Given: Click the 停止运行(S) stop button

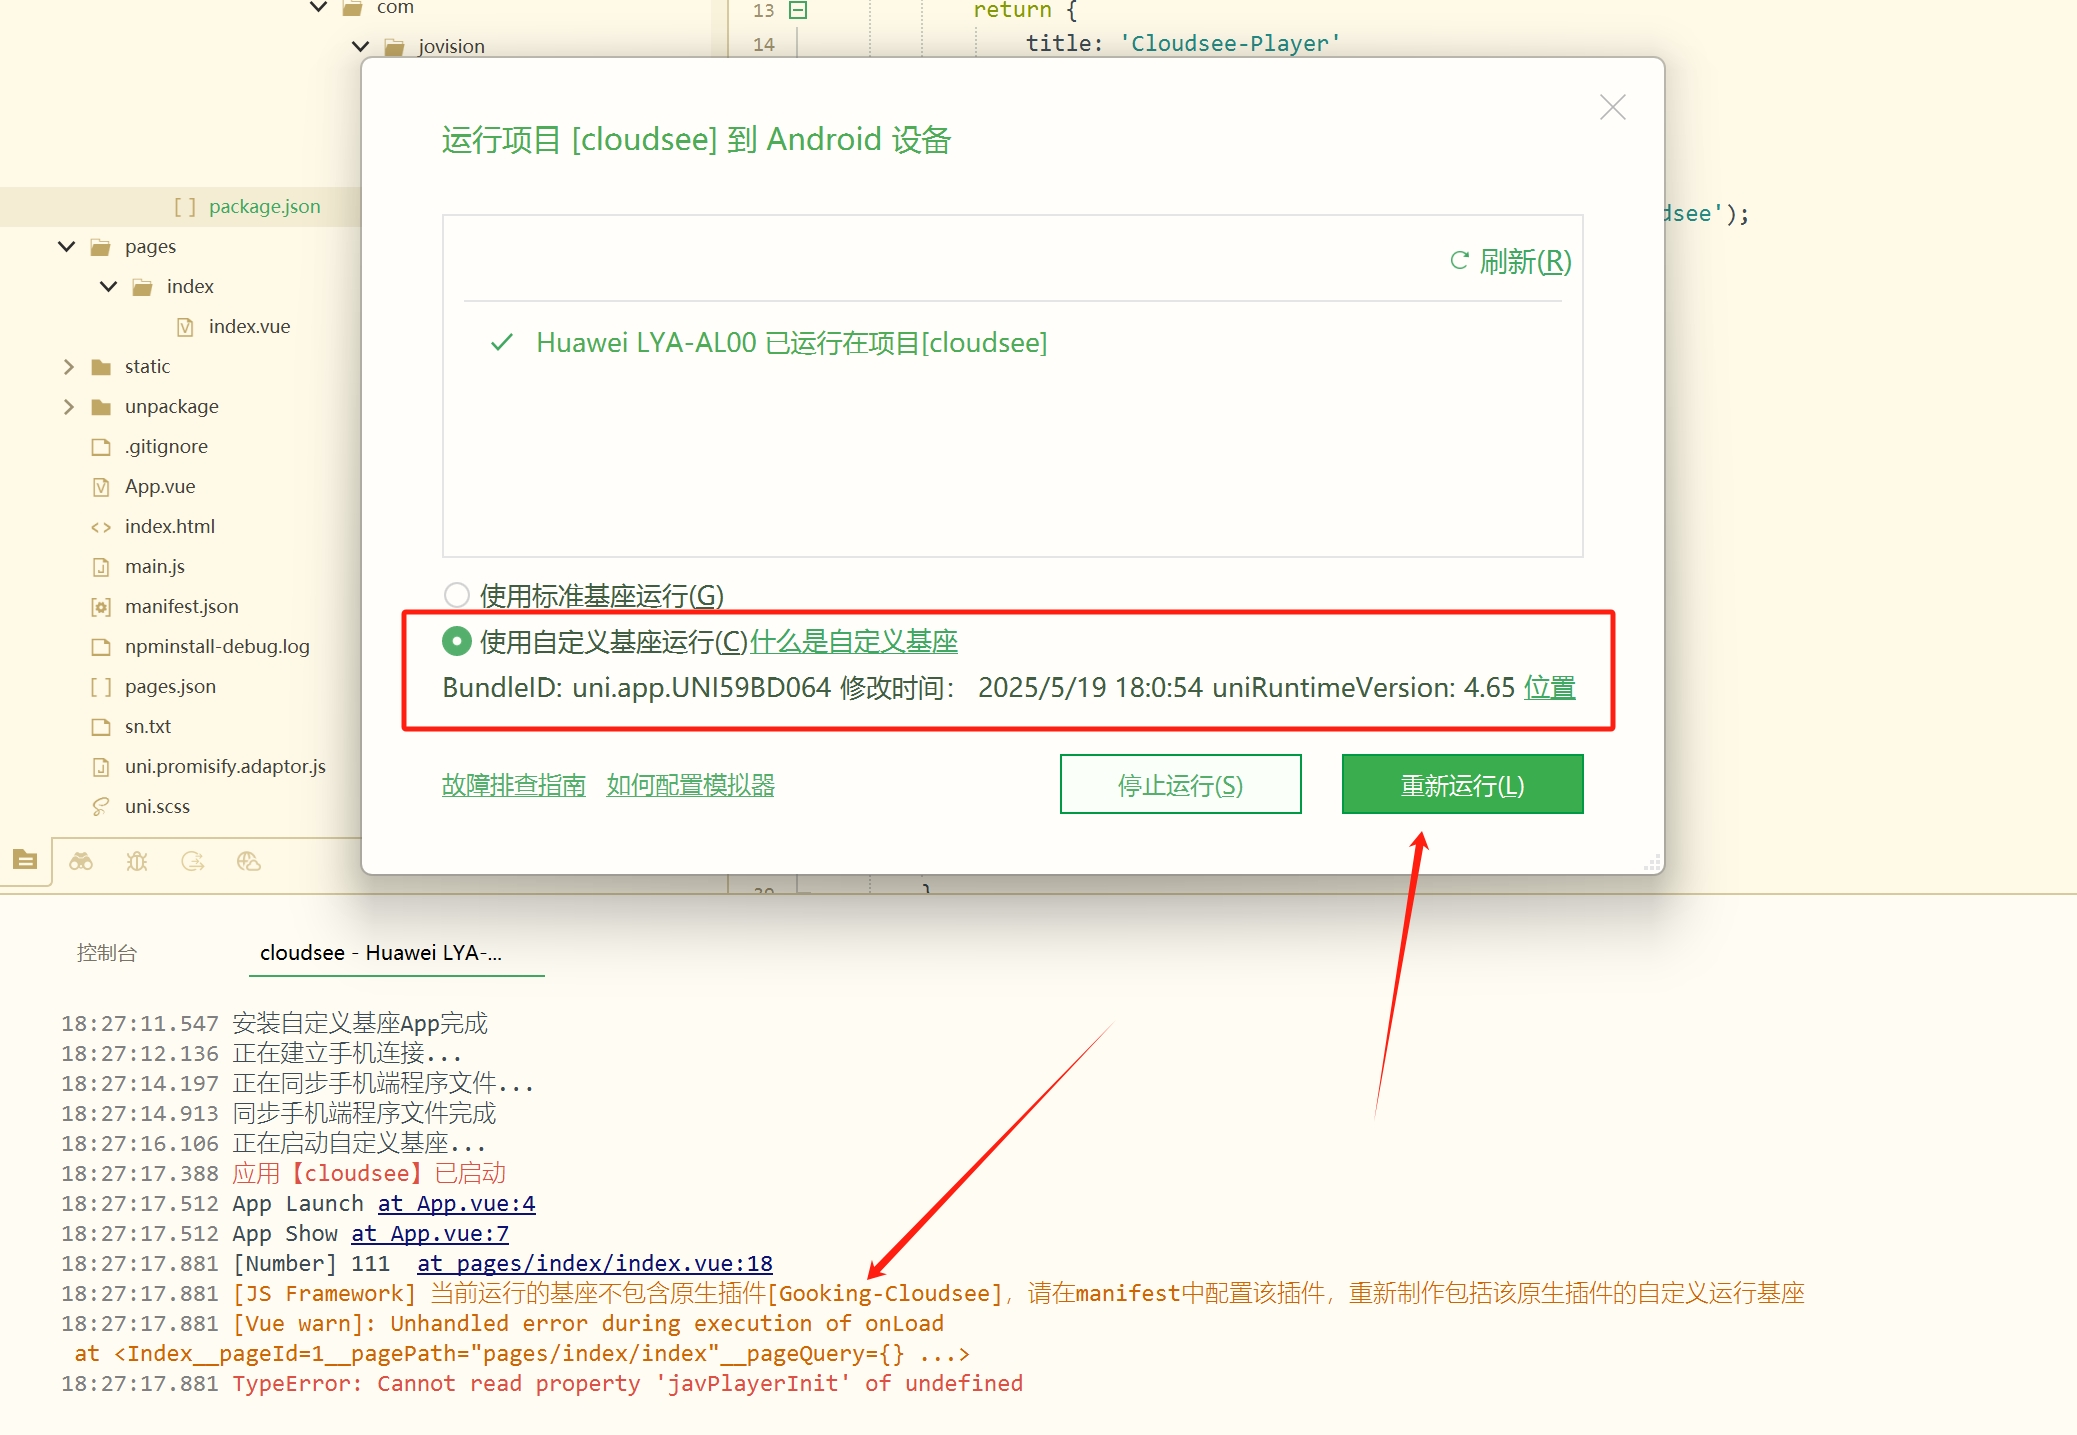Looking at the screenshot, I should click(x=1180, y=785).
